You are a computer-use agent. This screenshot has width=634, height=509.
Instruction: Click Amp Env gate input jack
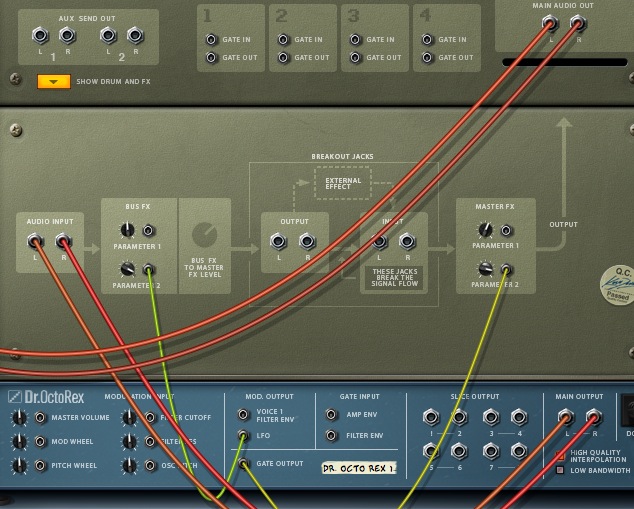331,414
